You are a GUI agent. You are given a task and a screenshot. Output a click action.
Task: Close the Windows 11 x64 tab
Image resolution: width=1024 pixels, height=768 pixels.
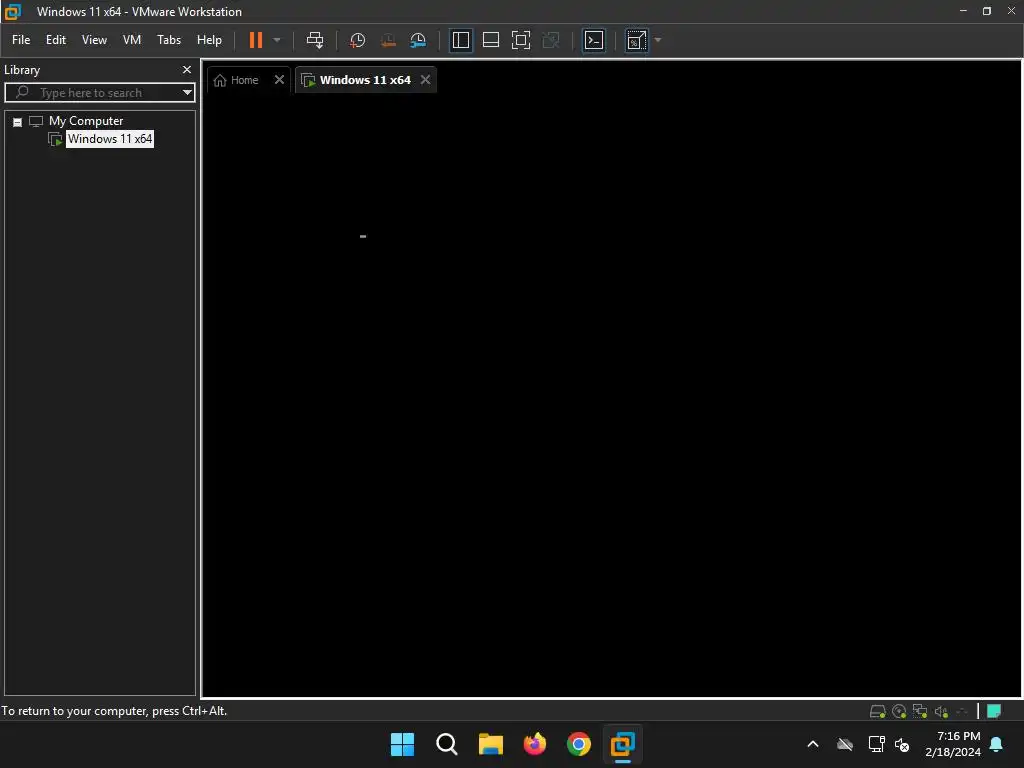click(425, 80)
